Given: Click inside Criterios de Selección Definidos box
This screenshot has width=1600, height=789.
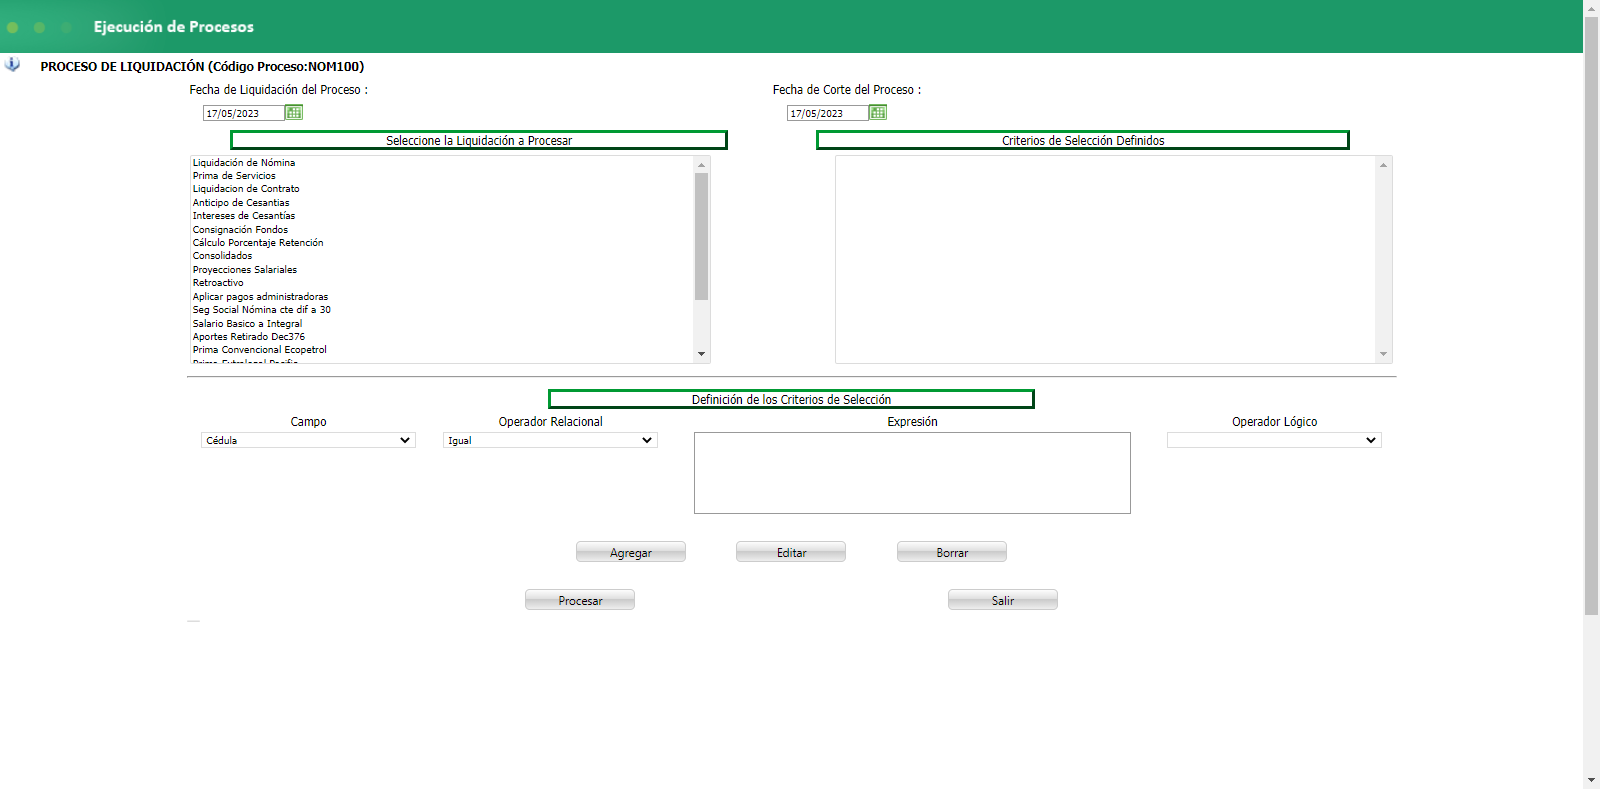Looking at the screenshot, I should coord(1105,259).
